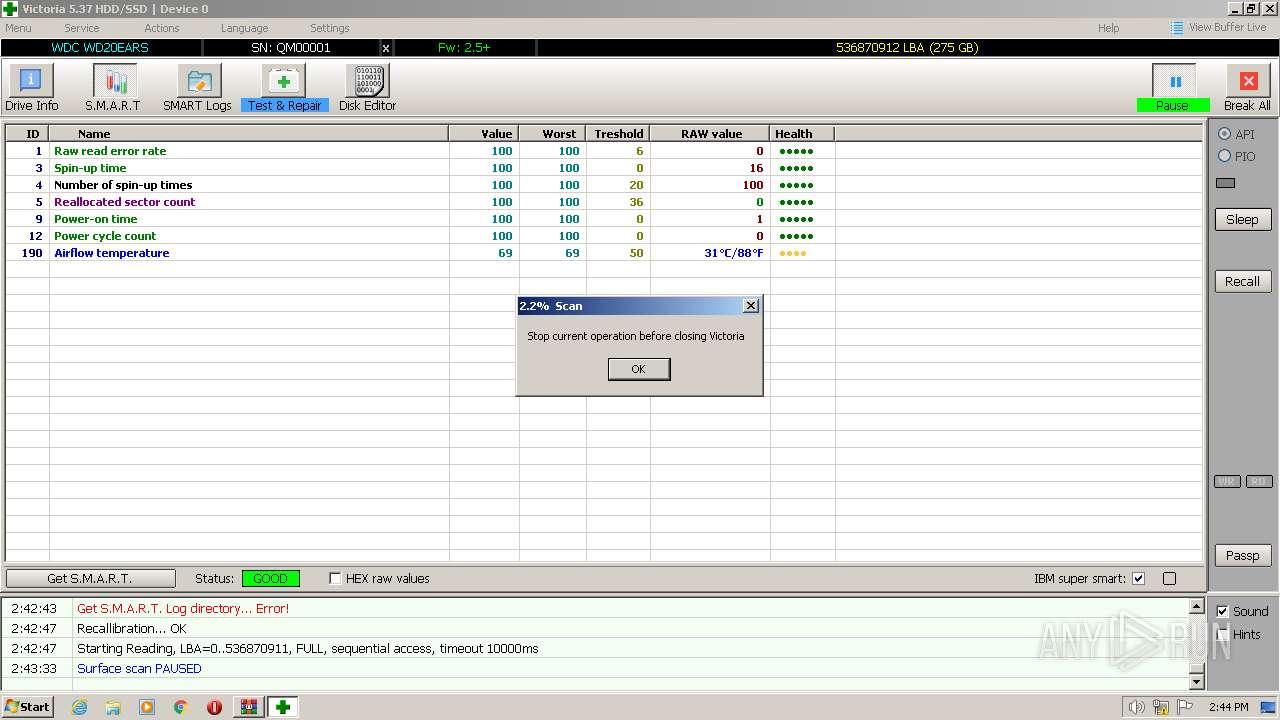
Task: Click the Sleep button
Action: click(1242, 219)
